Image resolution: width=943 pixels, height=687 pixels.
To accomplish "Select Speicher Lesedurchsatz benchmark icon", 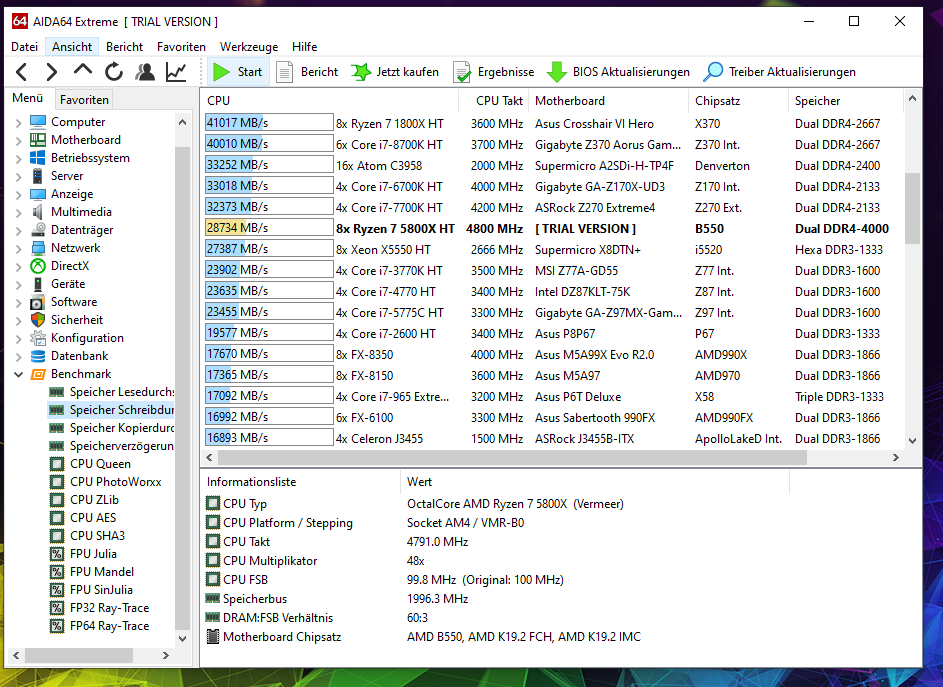I will [x=57, y=392].
